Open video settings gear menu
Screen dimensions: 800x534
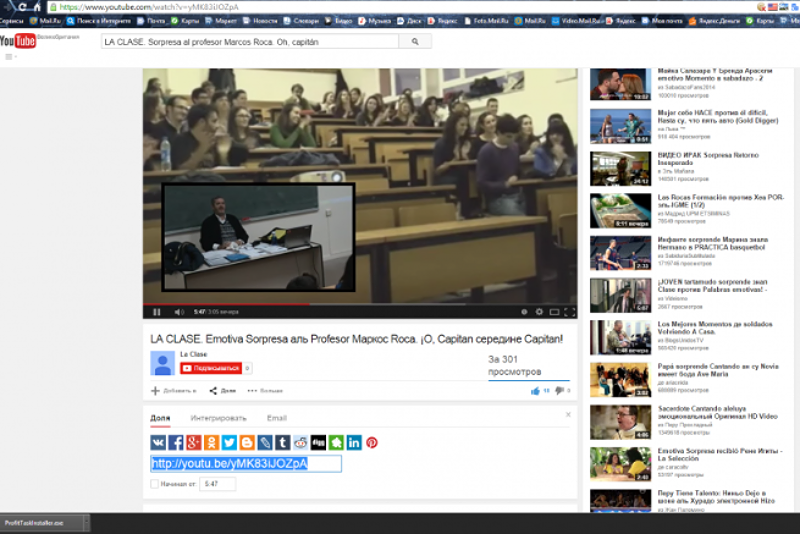point(540,312)
